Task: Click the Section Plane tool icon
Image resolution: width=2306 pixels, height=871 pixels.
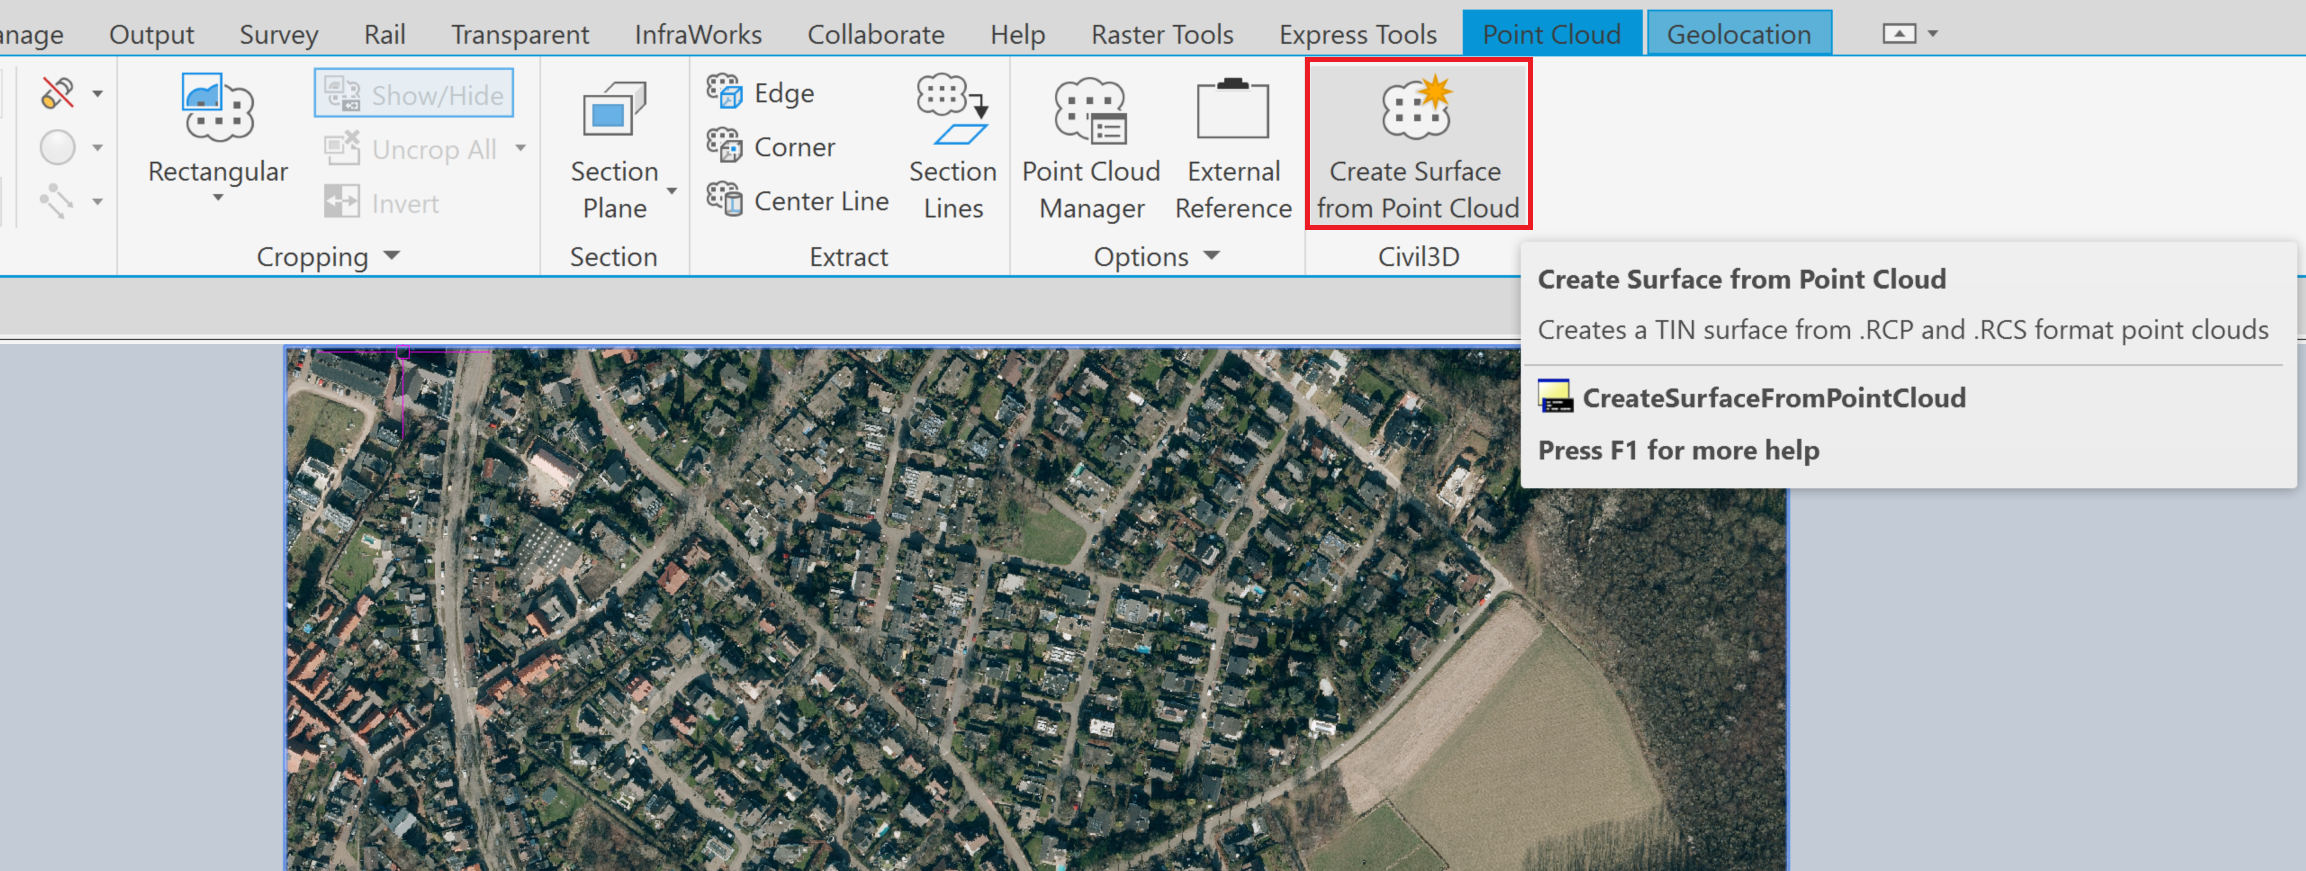Action: click(x=614, y=110)
